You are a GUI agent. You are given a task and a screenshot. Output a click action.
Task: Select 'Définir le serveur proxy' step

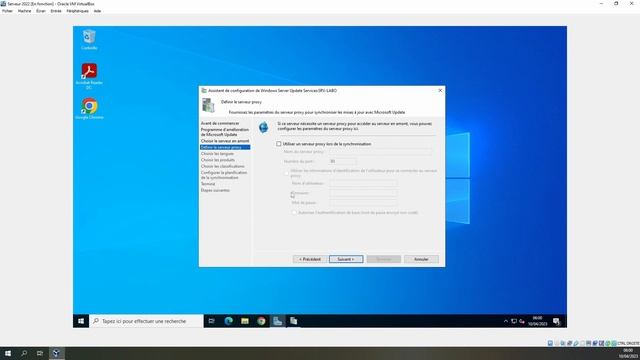tap(225, 147)
